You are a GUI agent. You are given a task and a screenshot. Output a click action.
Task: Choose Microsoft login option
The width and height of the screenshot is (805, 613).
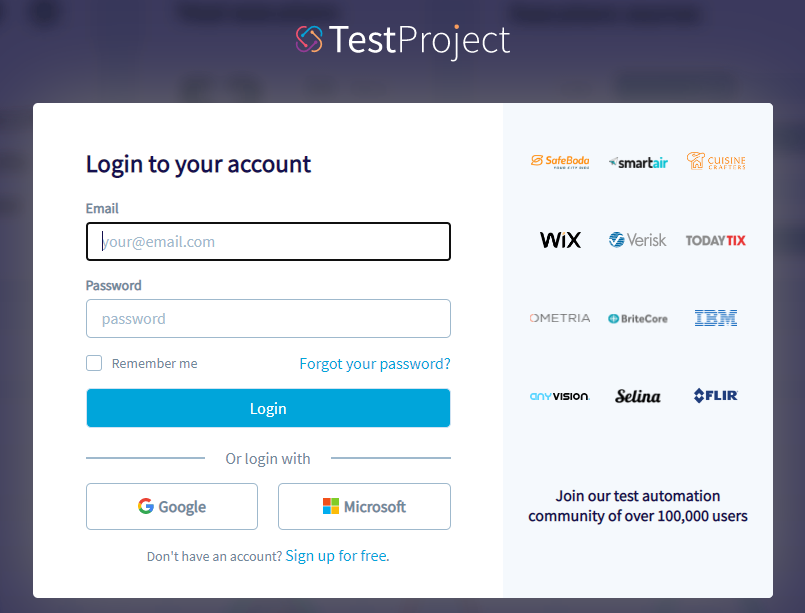pyautogui.click(x=364, y=507)
